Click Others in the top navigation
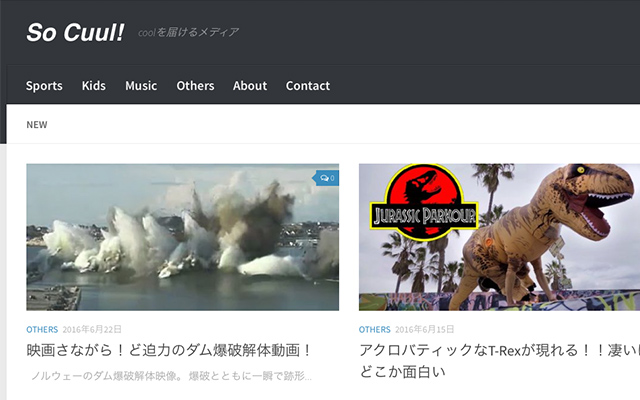Viewport: 640px width, 400px height. tap(195, 86)
